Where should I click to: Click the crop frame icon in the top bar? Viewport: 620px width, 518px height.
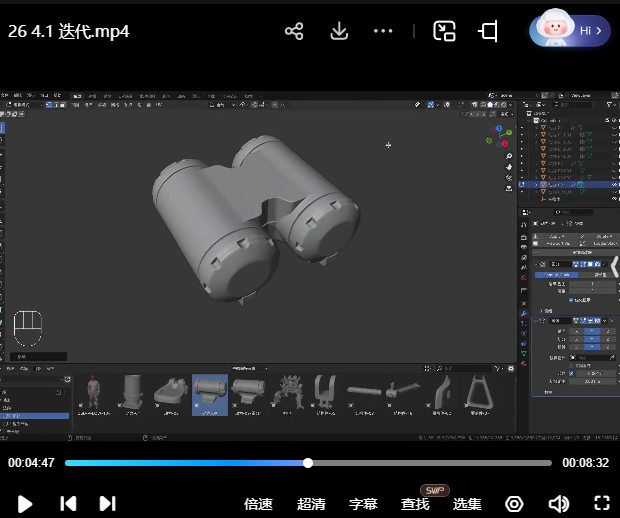488,31
